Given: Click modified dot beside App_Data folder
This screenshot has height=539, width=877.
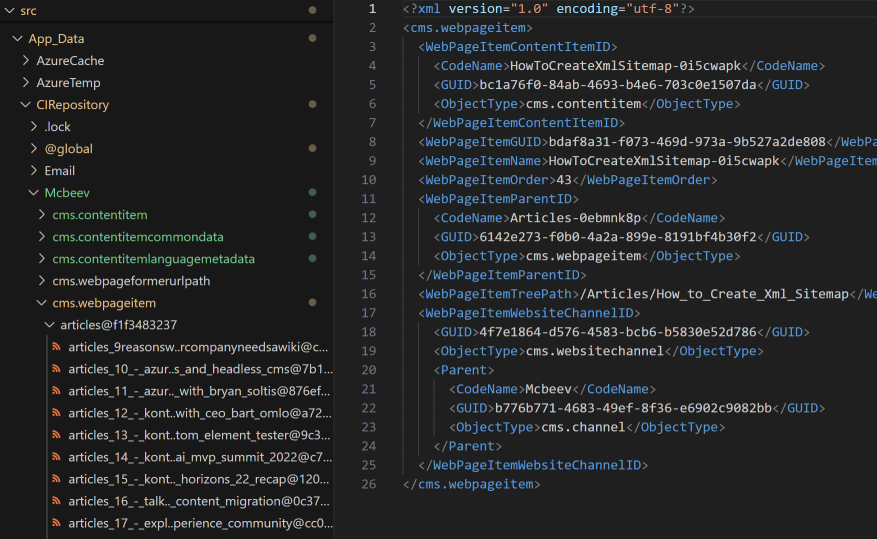Looking at the screenshot, I should (x=313, y=38).
